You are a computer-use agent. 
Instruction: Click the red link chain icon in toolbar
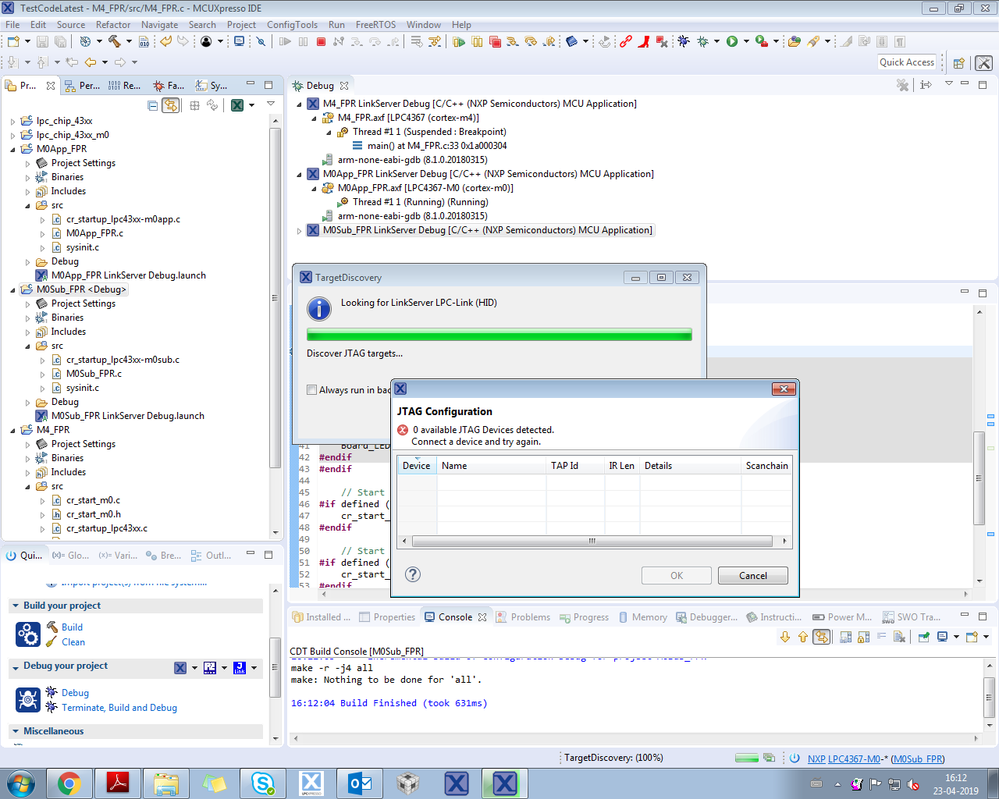tap(626, 41)
